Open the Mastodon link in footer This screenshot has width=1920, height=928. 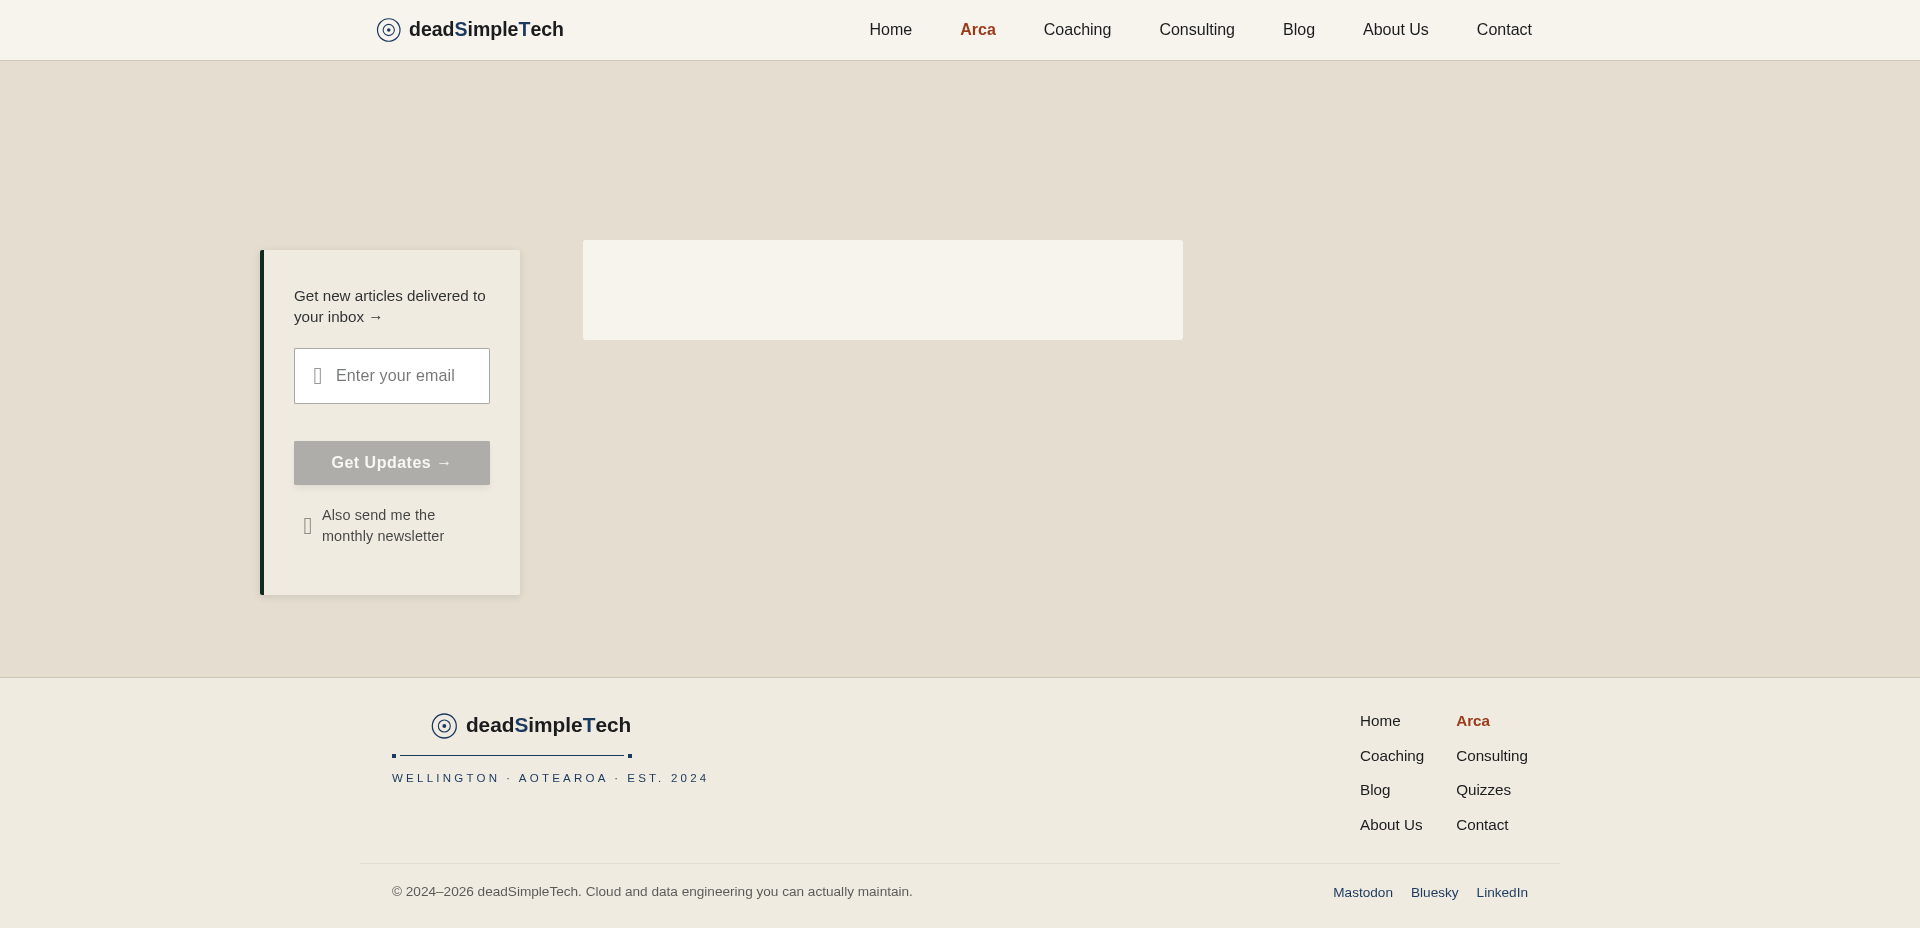click(1363, 893)
